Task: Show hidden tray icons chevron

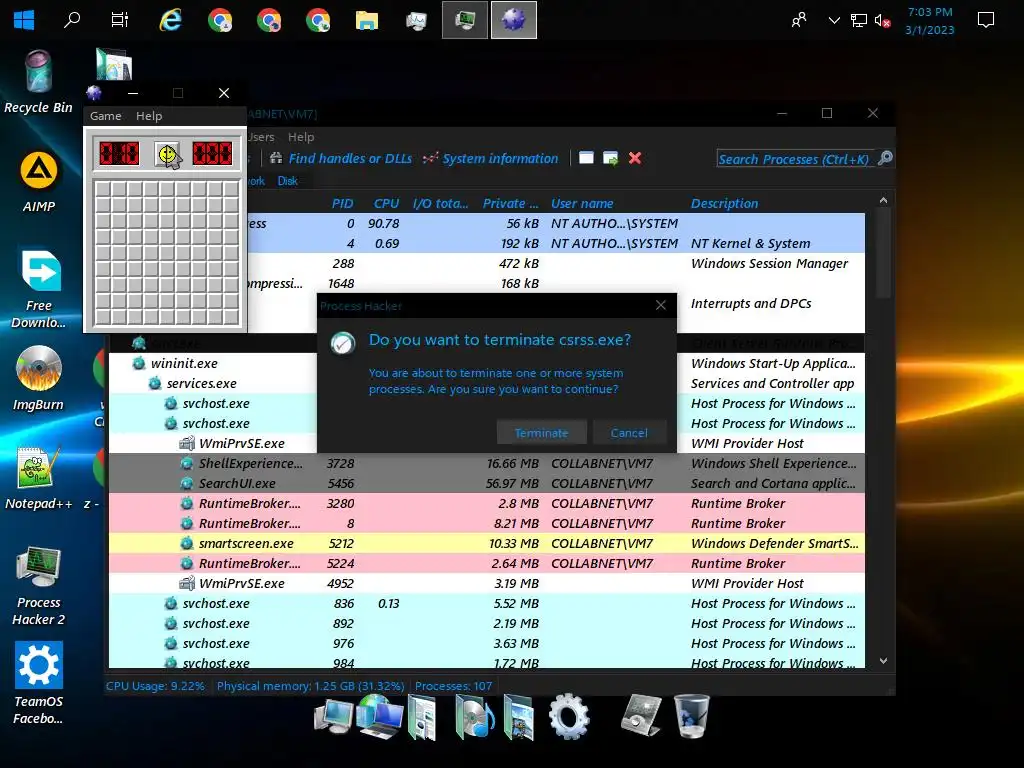Action: (x=834, y=20)
